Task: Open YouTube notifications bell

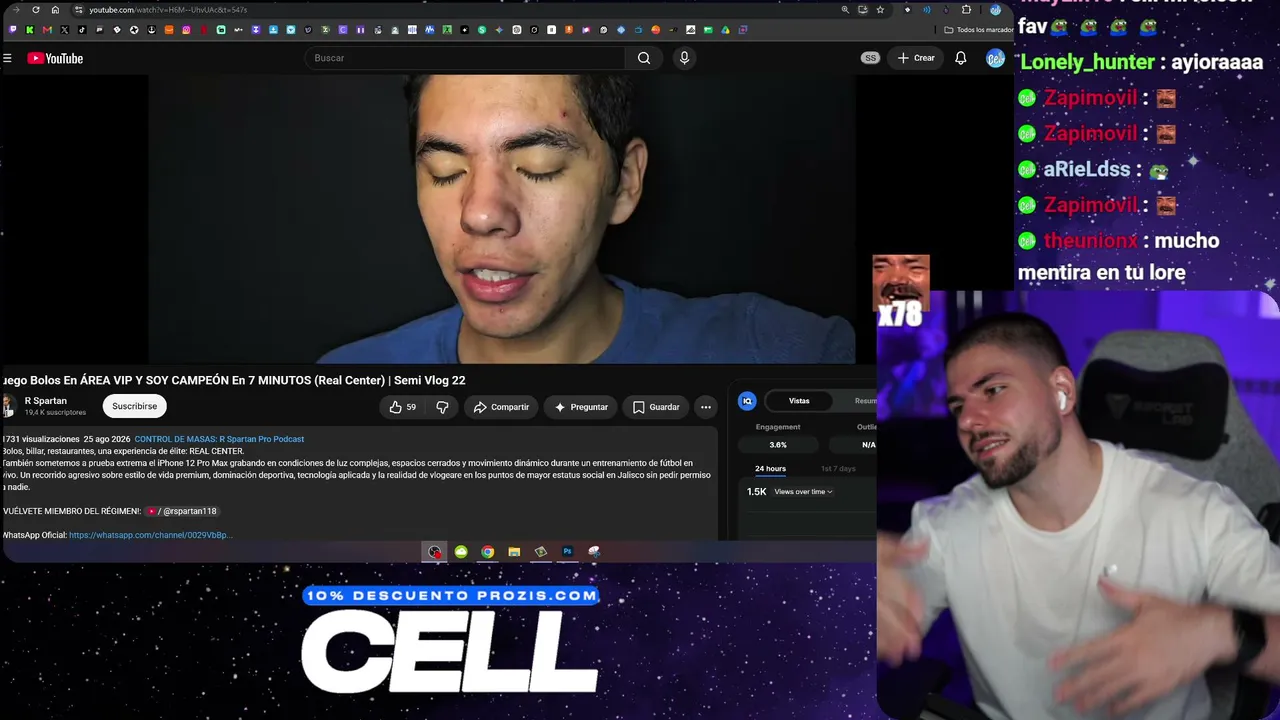Action: point(960,58)
